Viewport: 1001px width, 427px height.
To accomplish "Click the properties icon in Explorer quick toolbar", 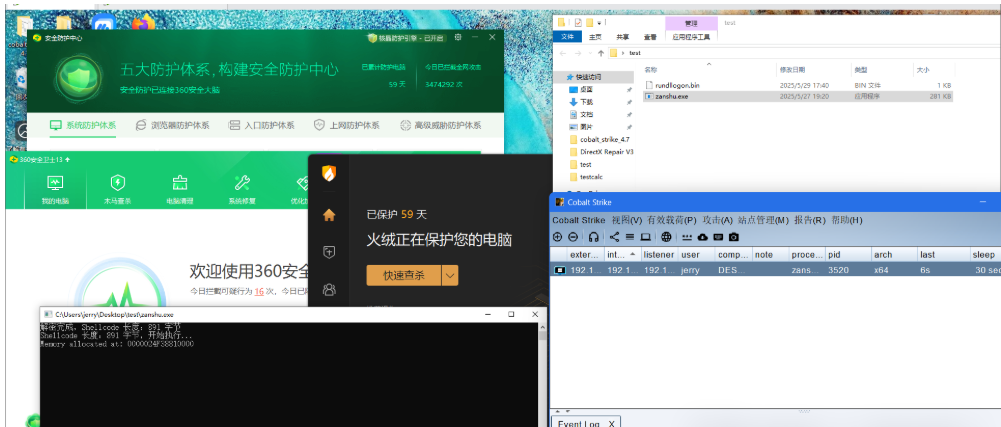I will 578,22.
